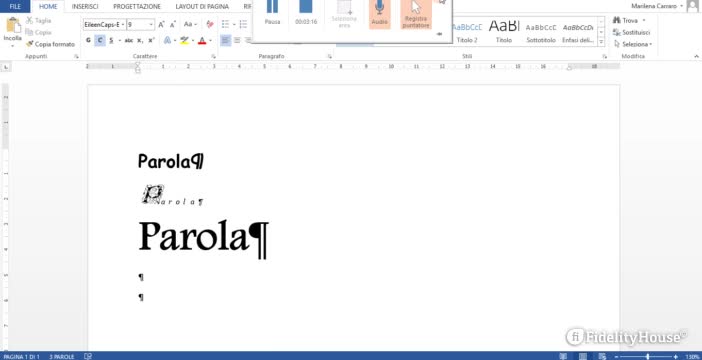702x360 pixels.
Task: Open the font size dropdown
Action: coord(151,25)
